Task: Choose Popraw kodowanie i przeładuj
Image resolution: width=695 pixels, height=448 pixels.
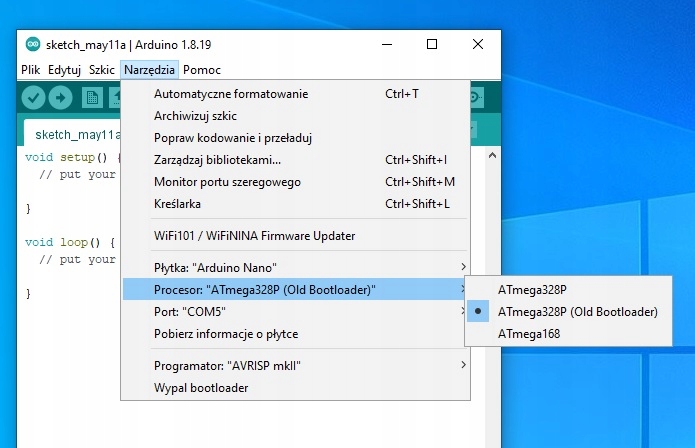Action: (x=295, y=138)
